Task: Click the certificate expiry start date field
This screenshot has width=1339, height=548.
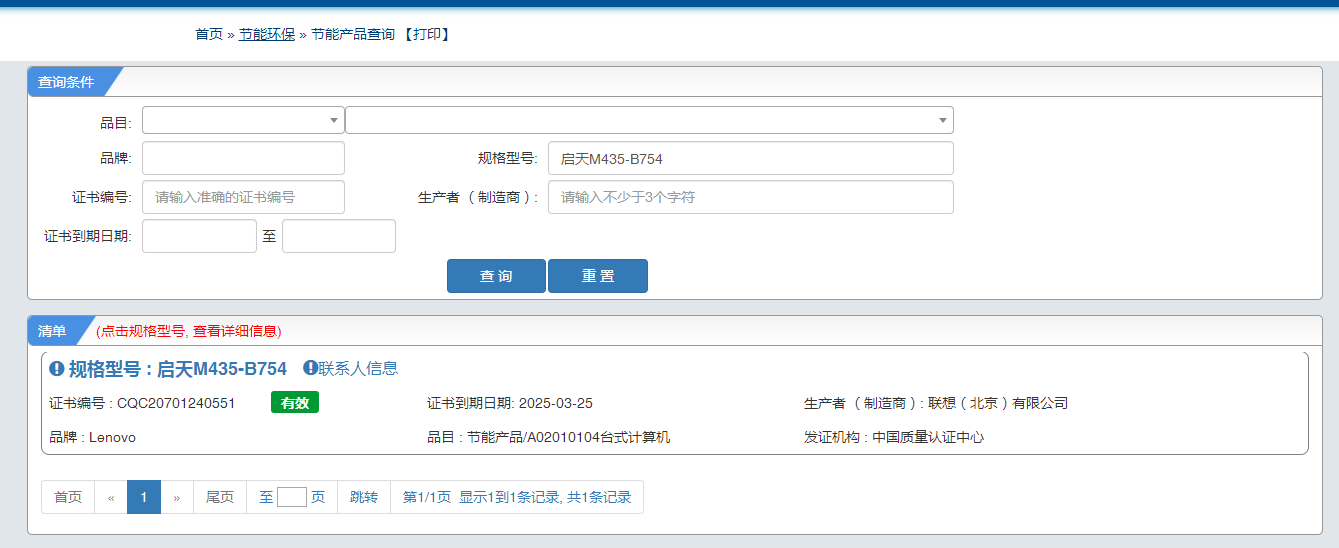Action: click(199, 236)
